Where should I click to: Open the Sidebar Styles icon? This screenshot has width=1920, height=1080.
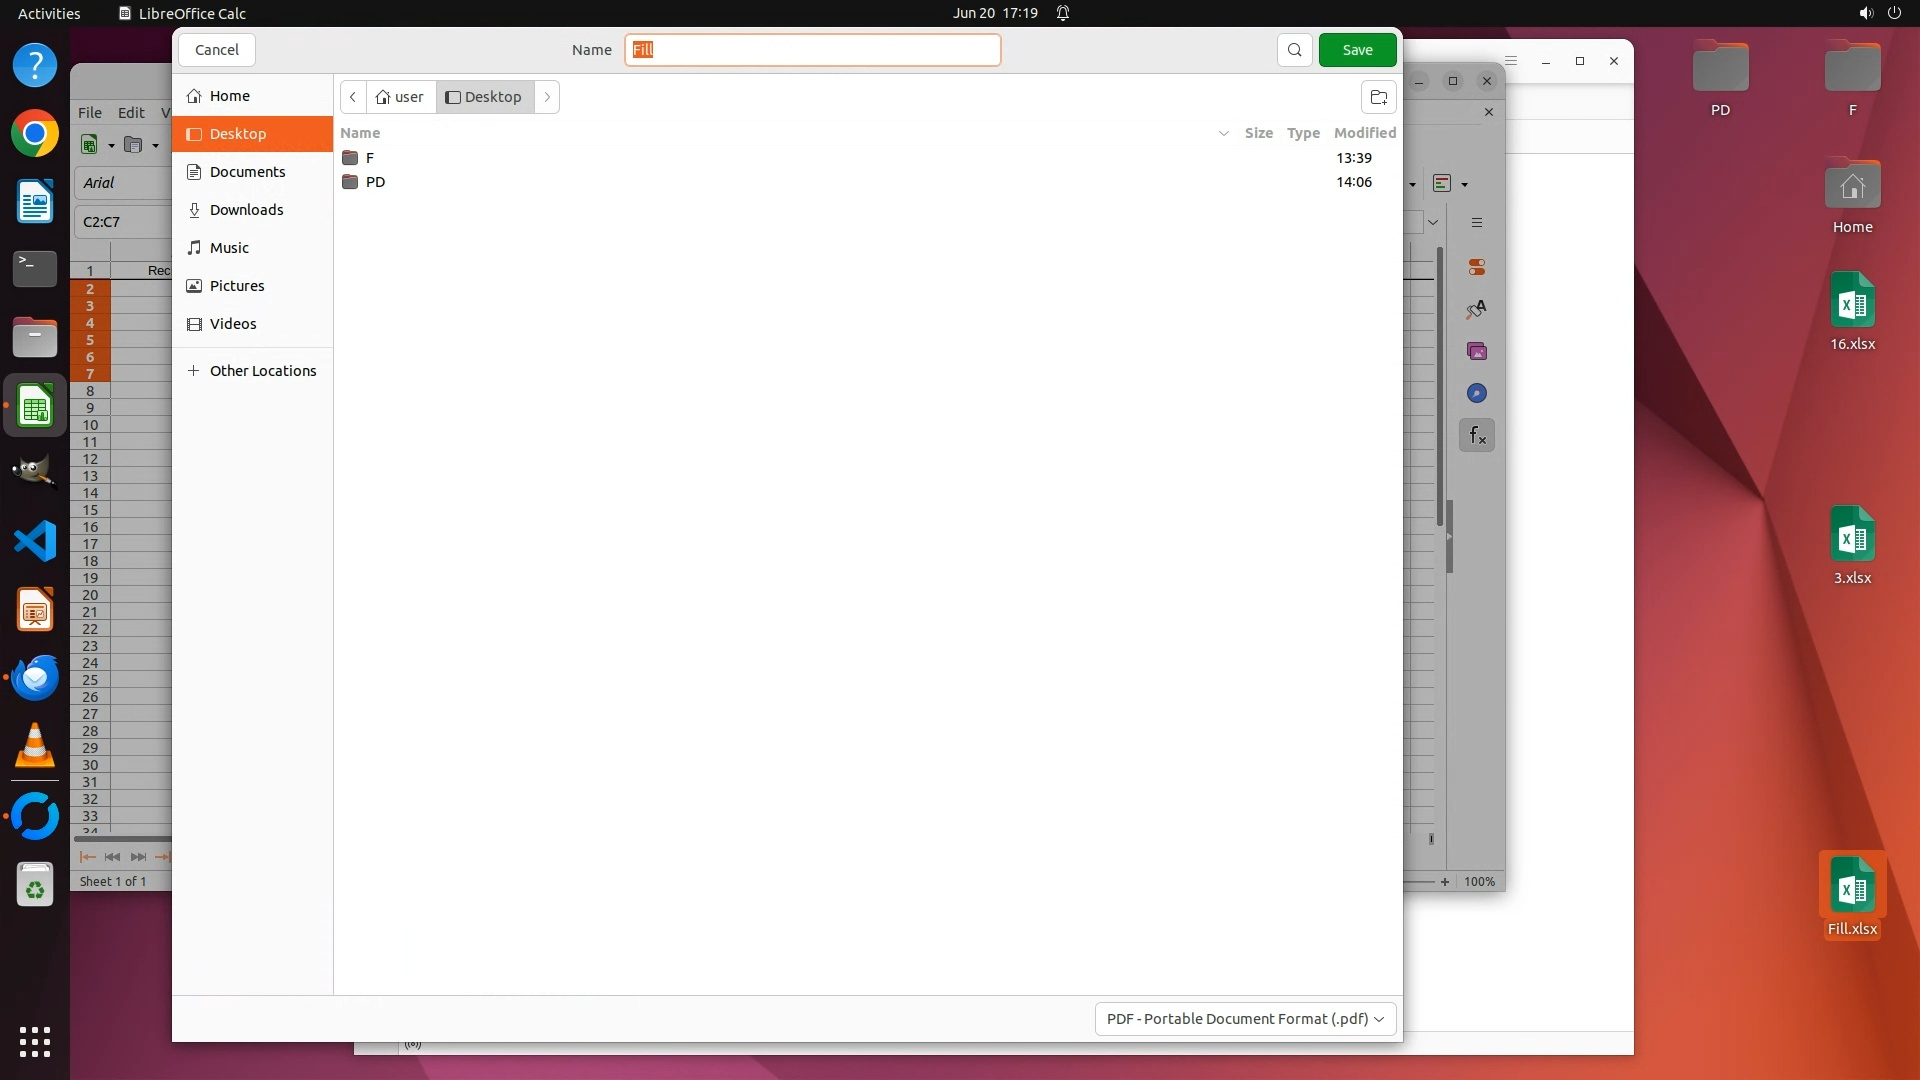coord(1476,309)
